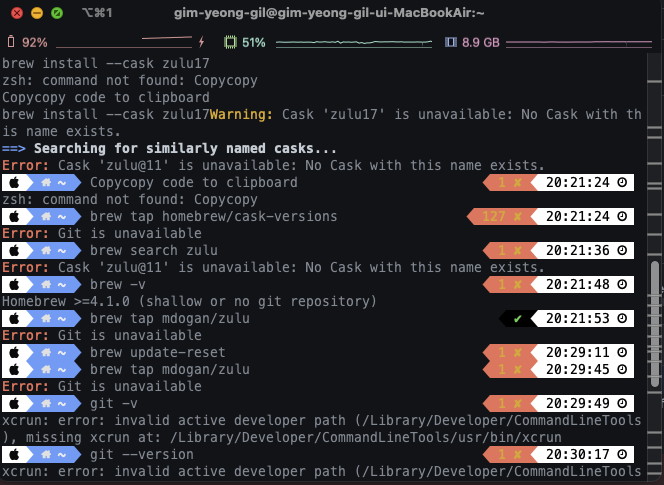Click the Apple icon on 'brew search zulu' prompt
664x485 pixels.
14,250
